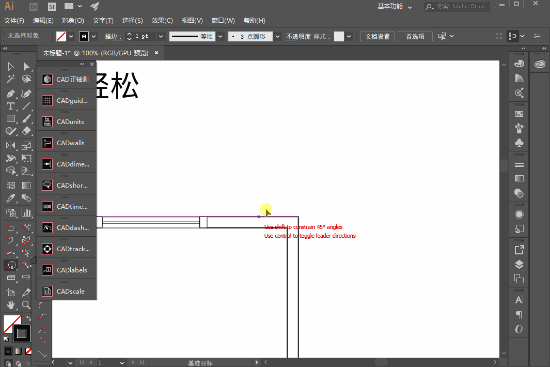Image resolution: width=550 pixels, height=367 pixels.
Task: Open the Type (T) menu
Action: coord(103,20)
